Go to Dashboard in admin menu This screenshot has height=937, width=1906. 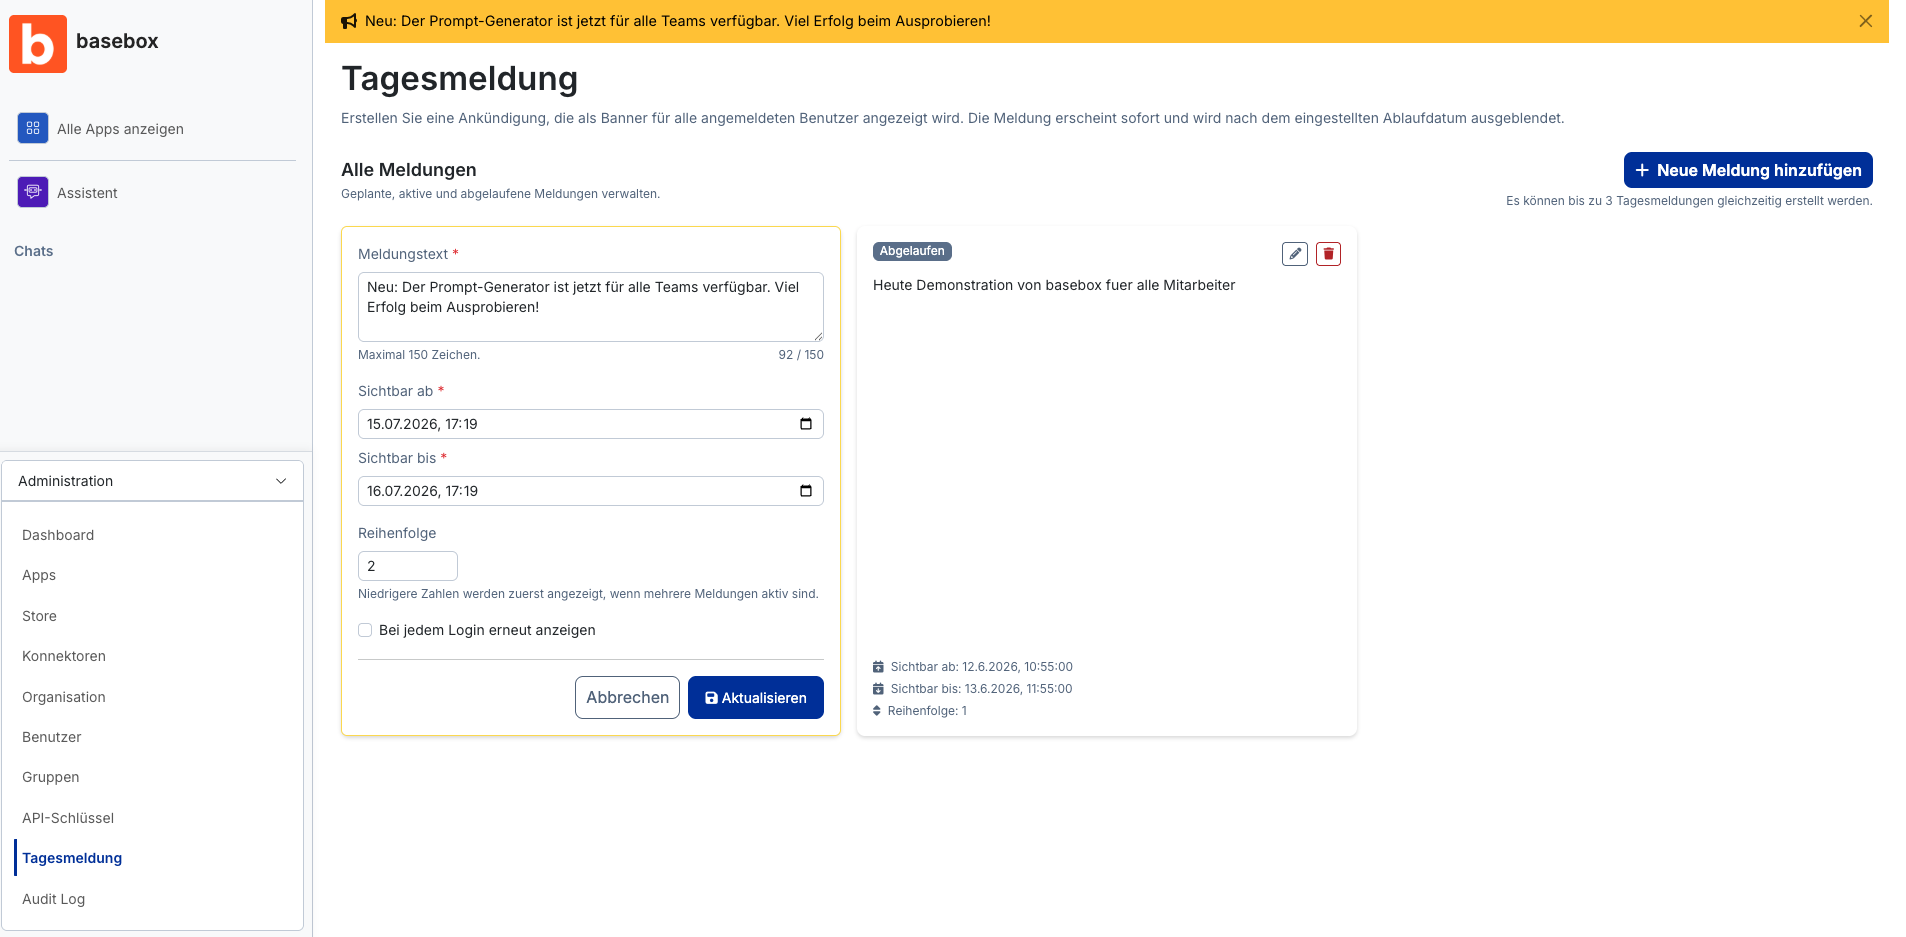pos(58,535)
